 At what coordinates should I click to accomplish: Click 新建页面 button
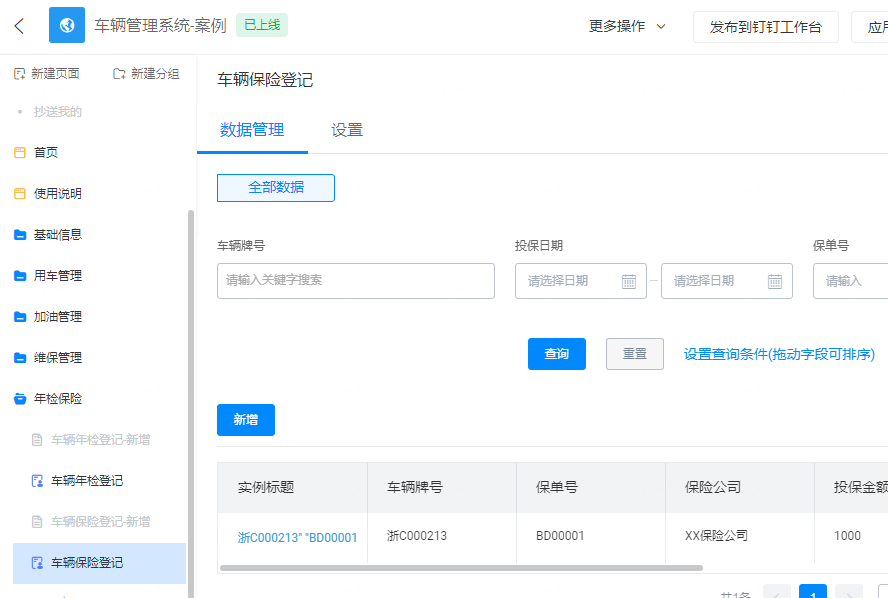[x=47, y=74]
